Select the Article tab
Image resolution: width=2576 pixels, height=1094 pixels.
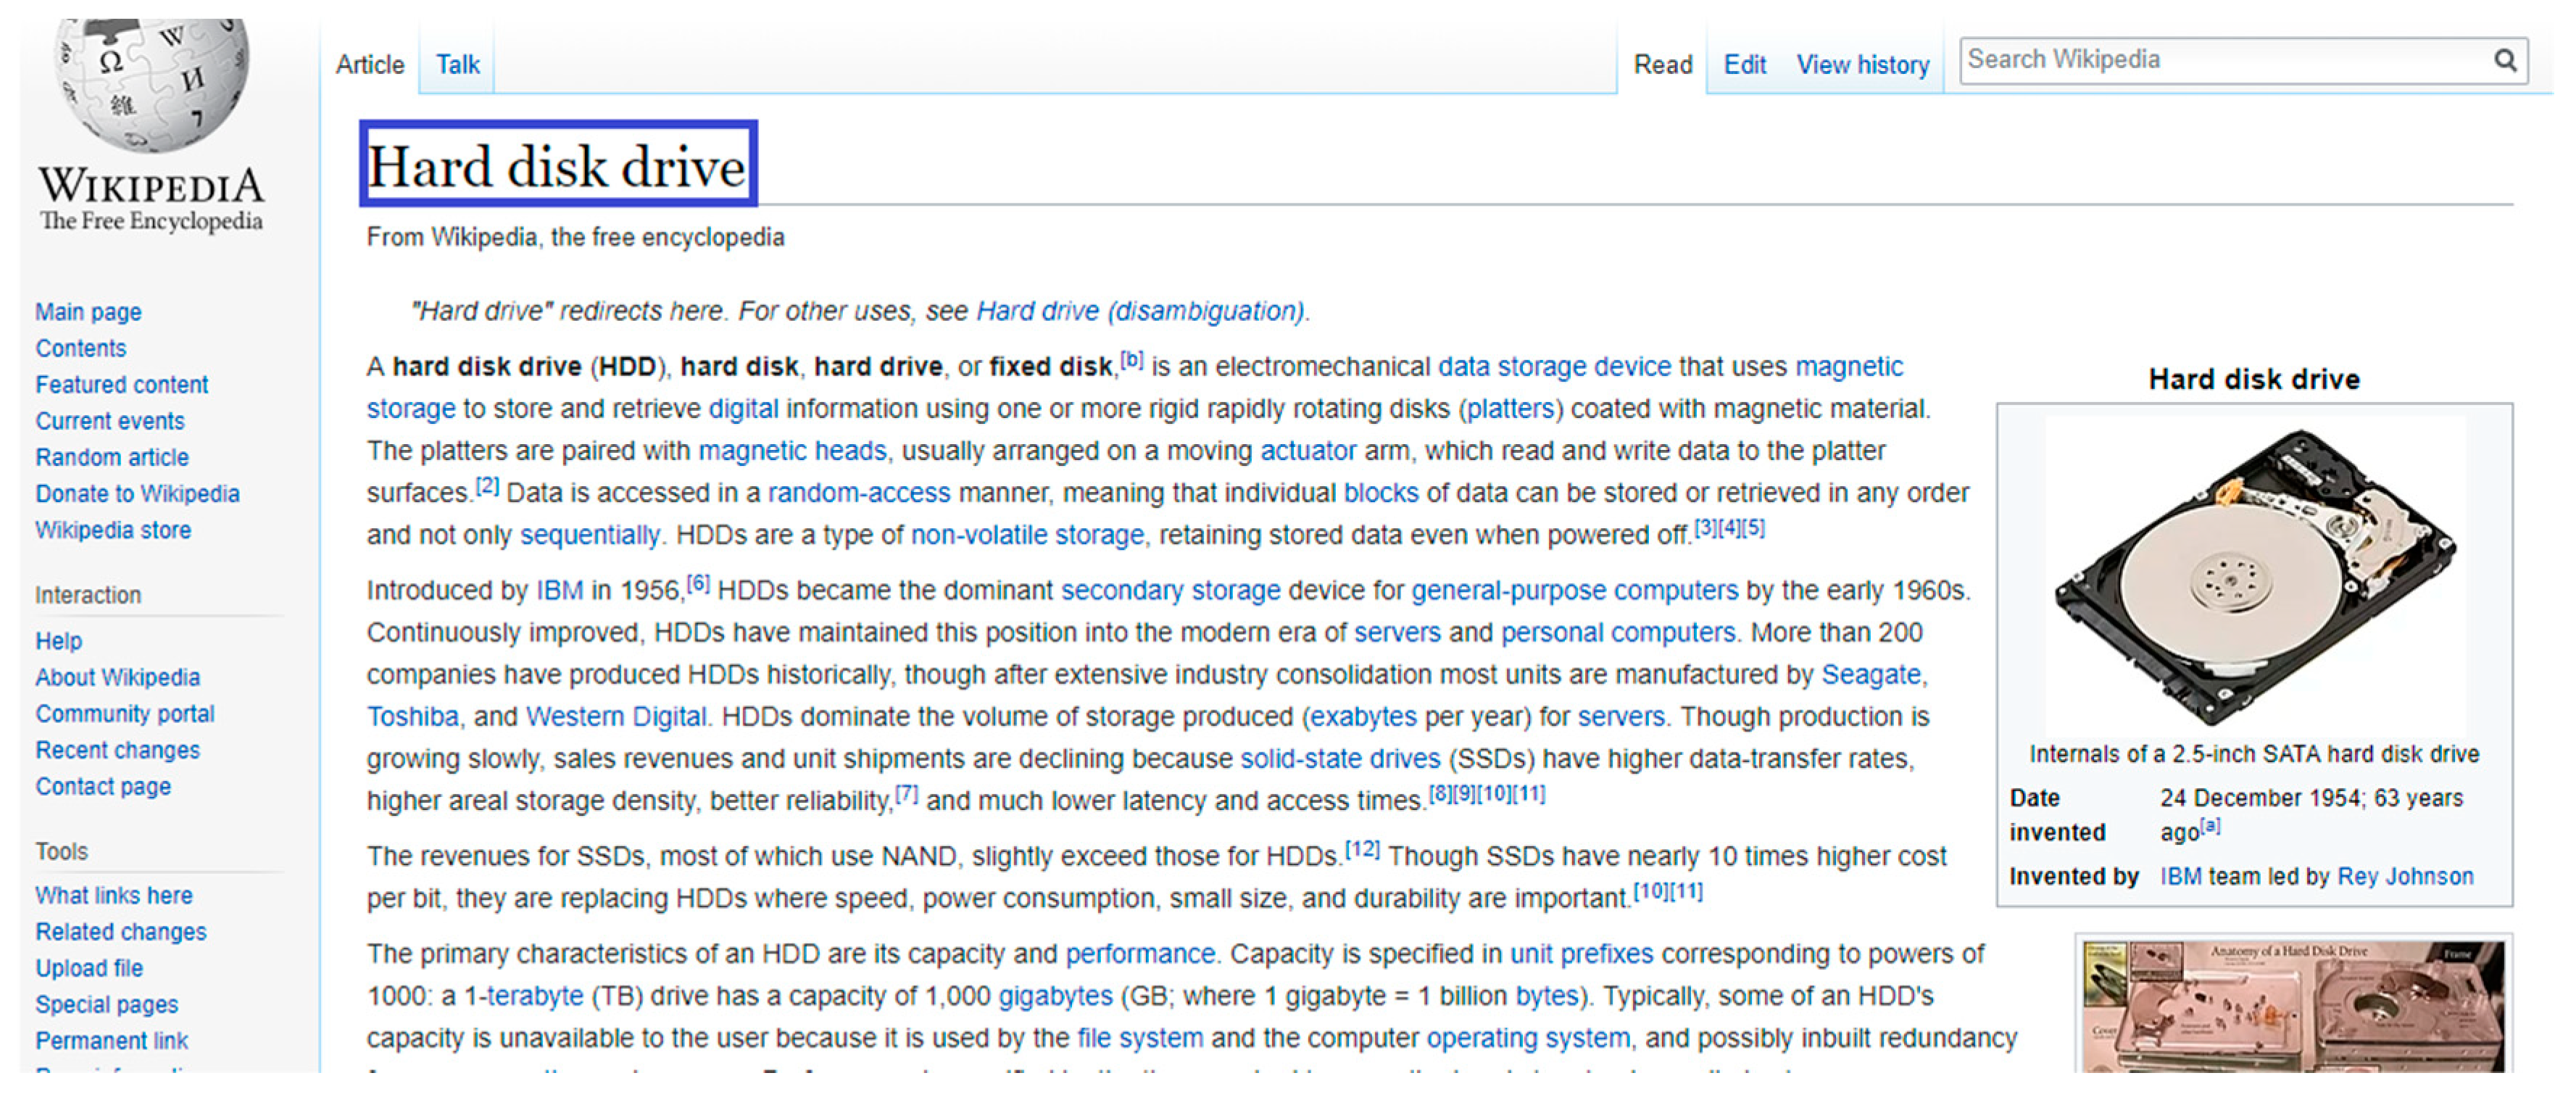369,65
